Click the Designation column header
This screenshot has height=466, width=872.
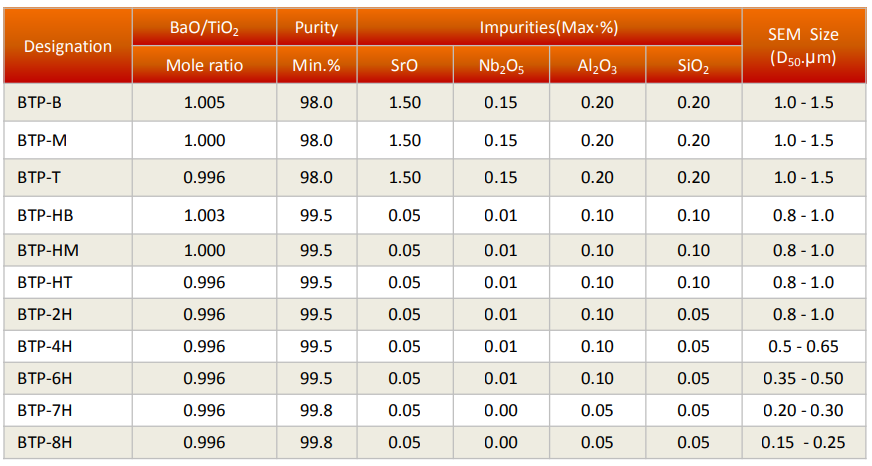(x=68, y=46)
